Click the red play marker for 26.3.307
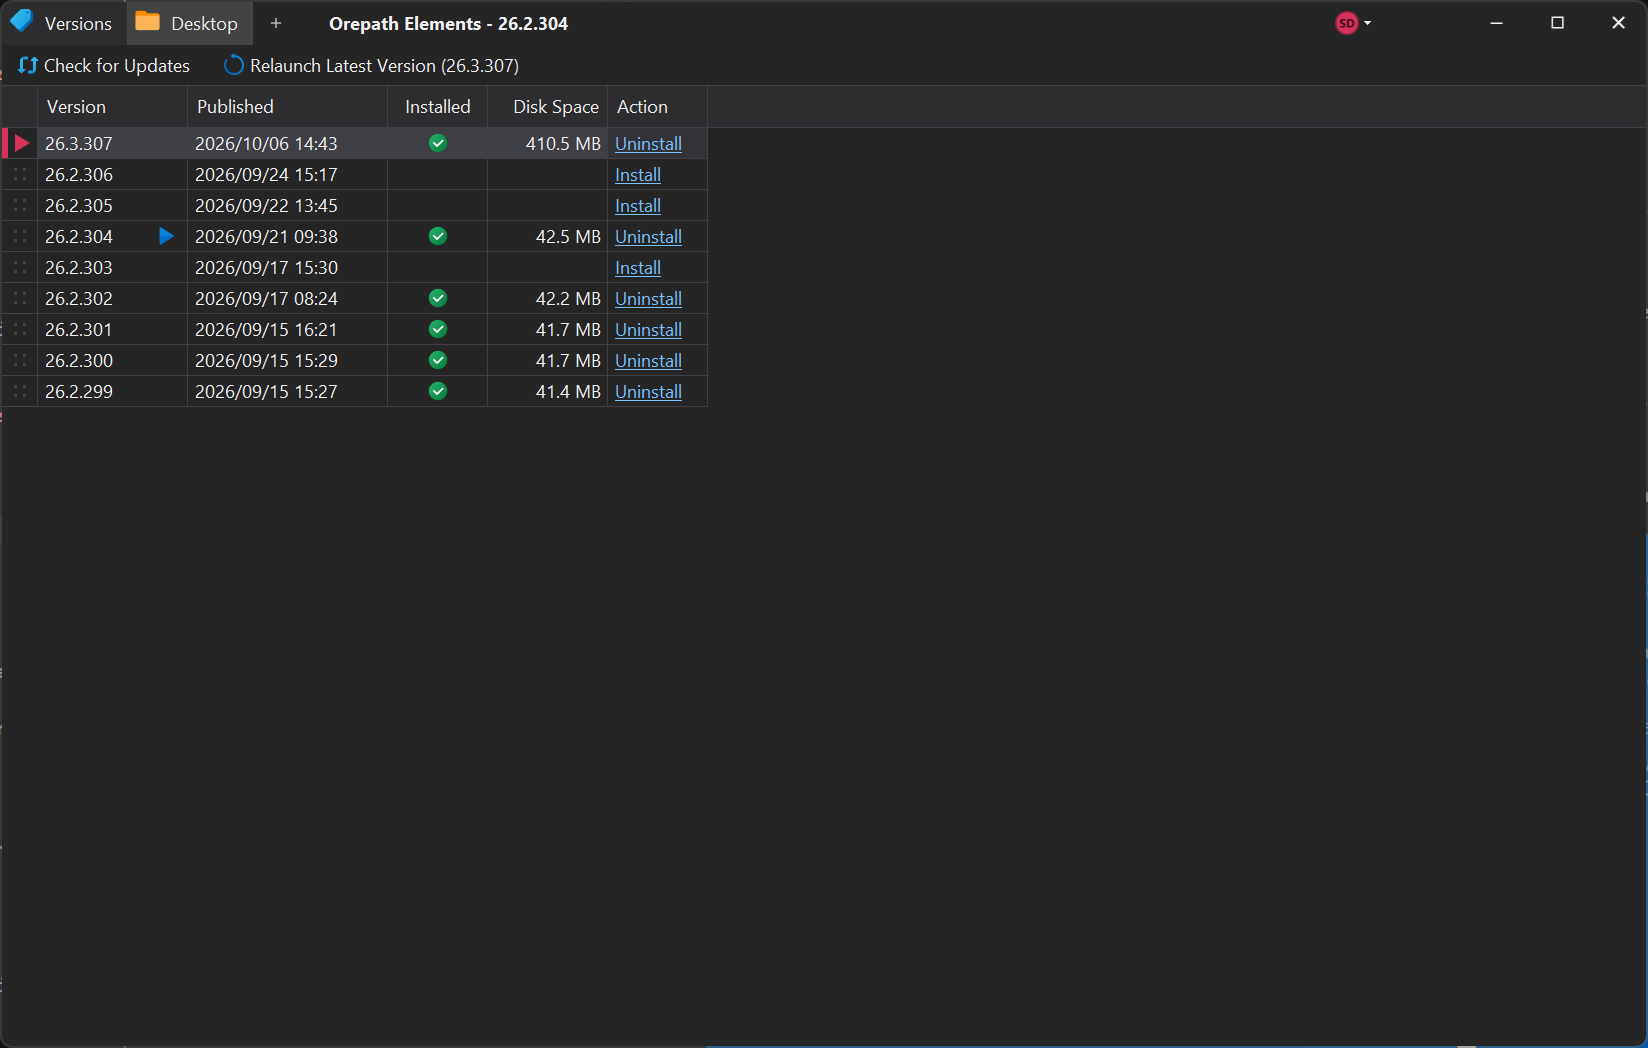Screen dimensions: 1648x1048 tap(21, 143)
